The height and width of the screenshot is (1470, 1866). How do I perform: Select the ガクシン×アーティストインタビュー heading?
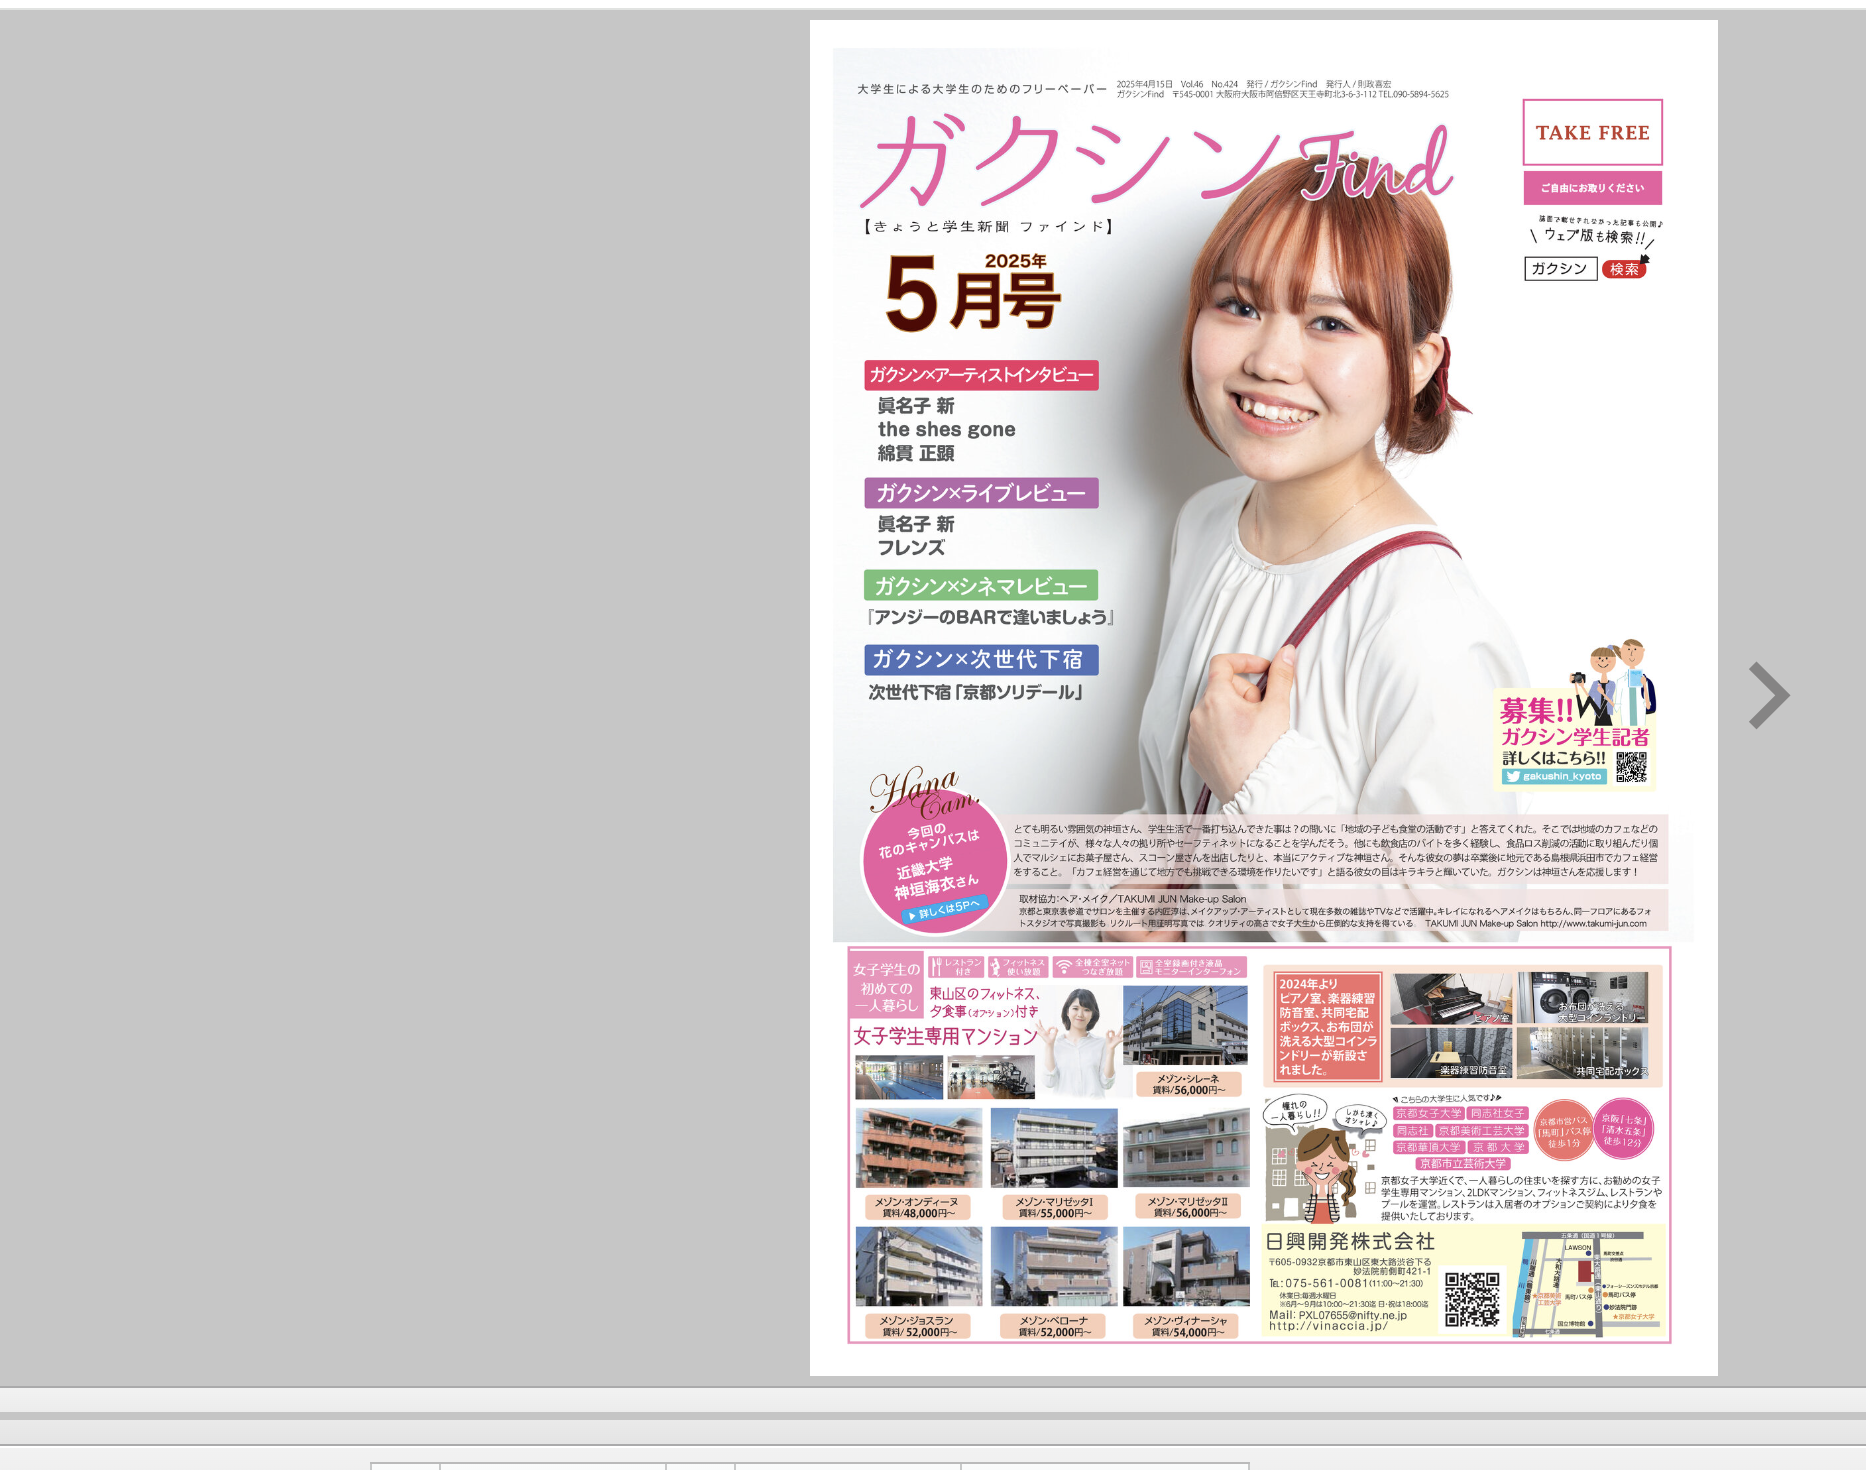(981, 375)
